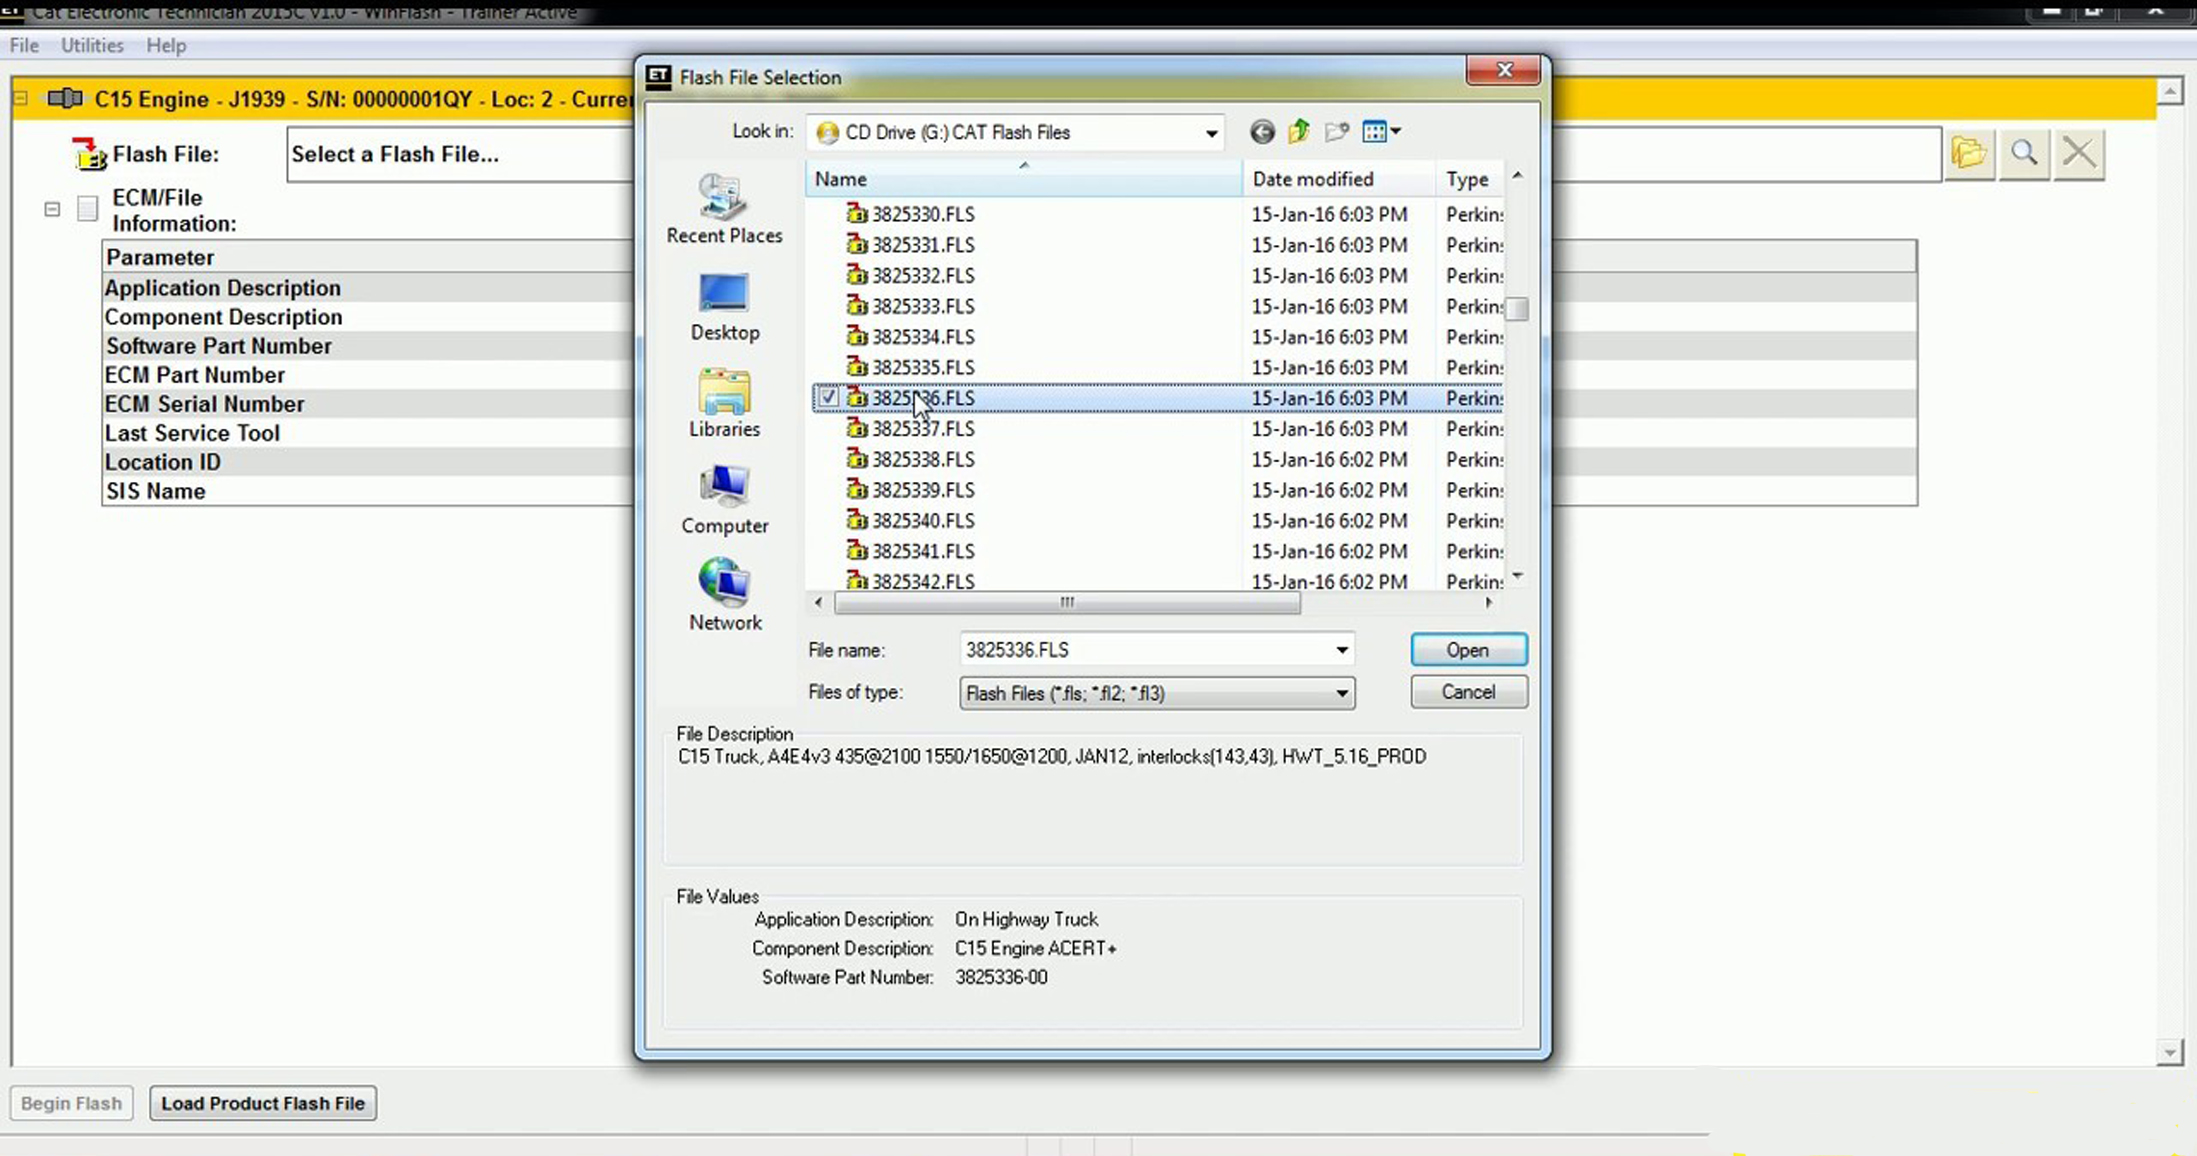The height and width of the screenshot is (1156, 2197).
Task: Click the Create New Folder icon
Action: pyautogui.click(x=1336, y=132)
